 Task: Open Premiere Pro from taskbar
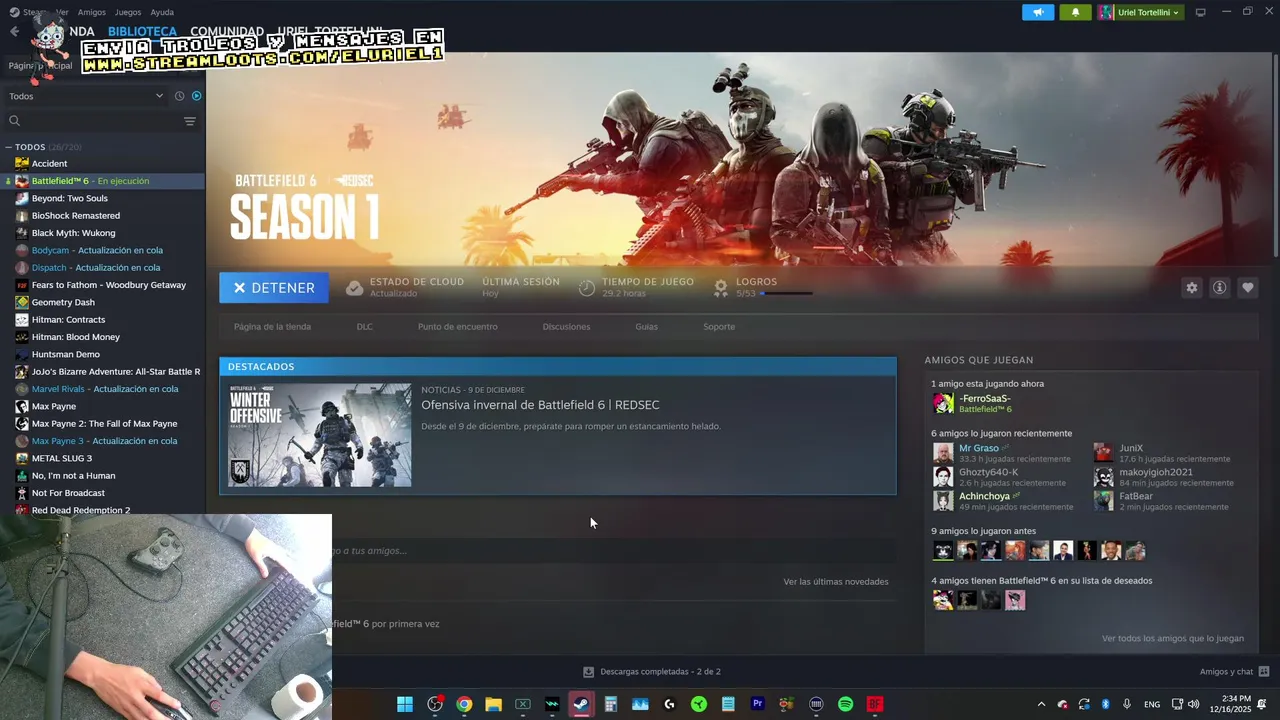pyautogui.click(x=757, y=704)
